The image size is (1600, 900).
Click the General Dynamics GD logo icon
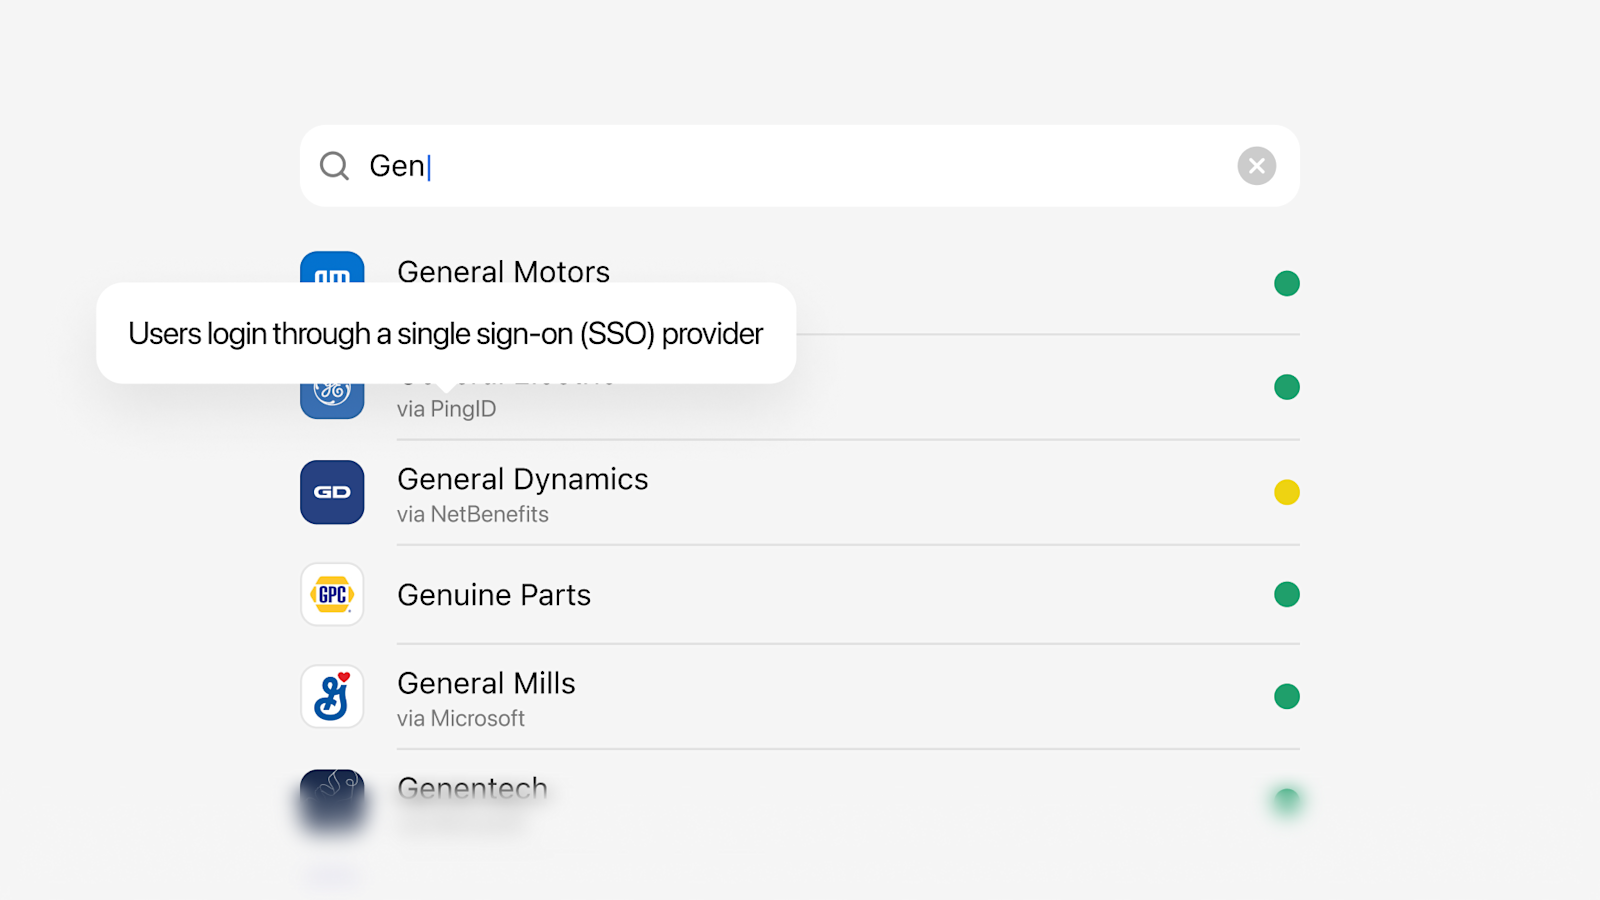(x=332, y=492)
